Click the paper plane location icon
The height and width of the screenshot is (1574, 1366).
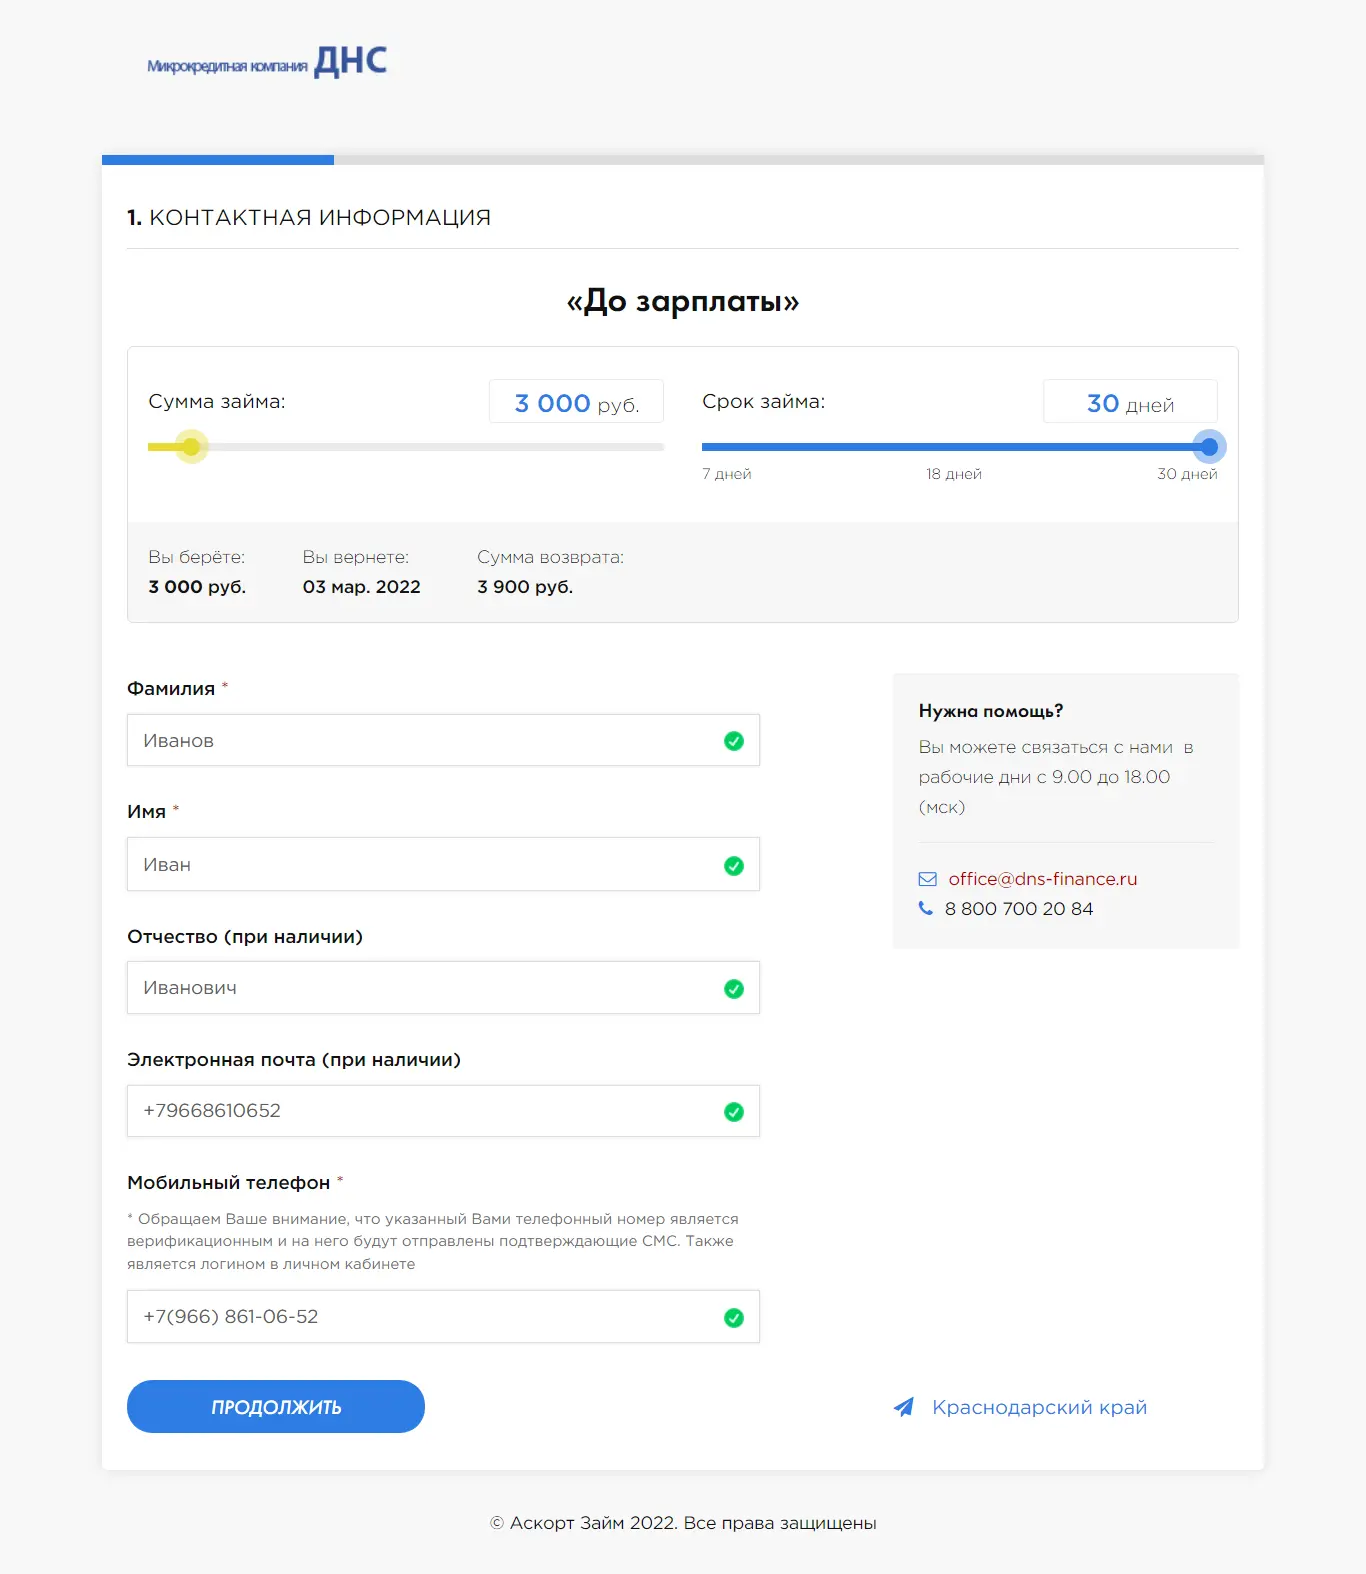[904, 1407]
